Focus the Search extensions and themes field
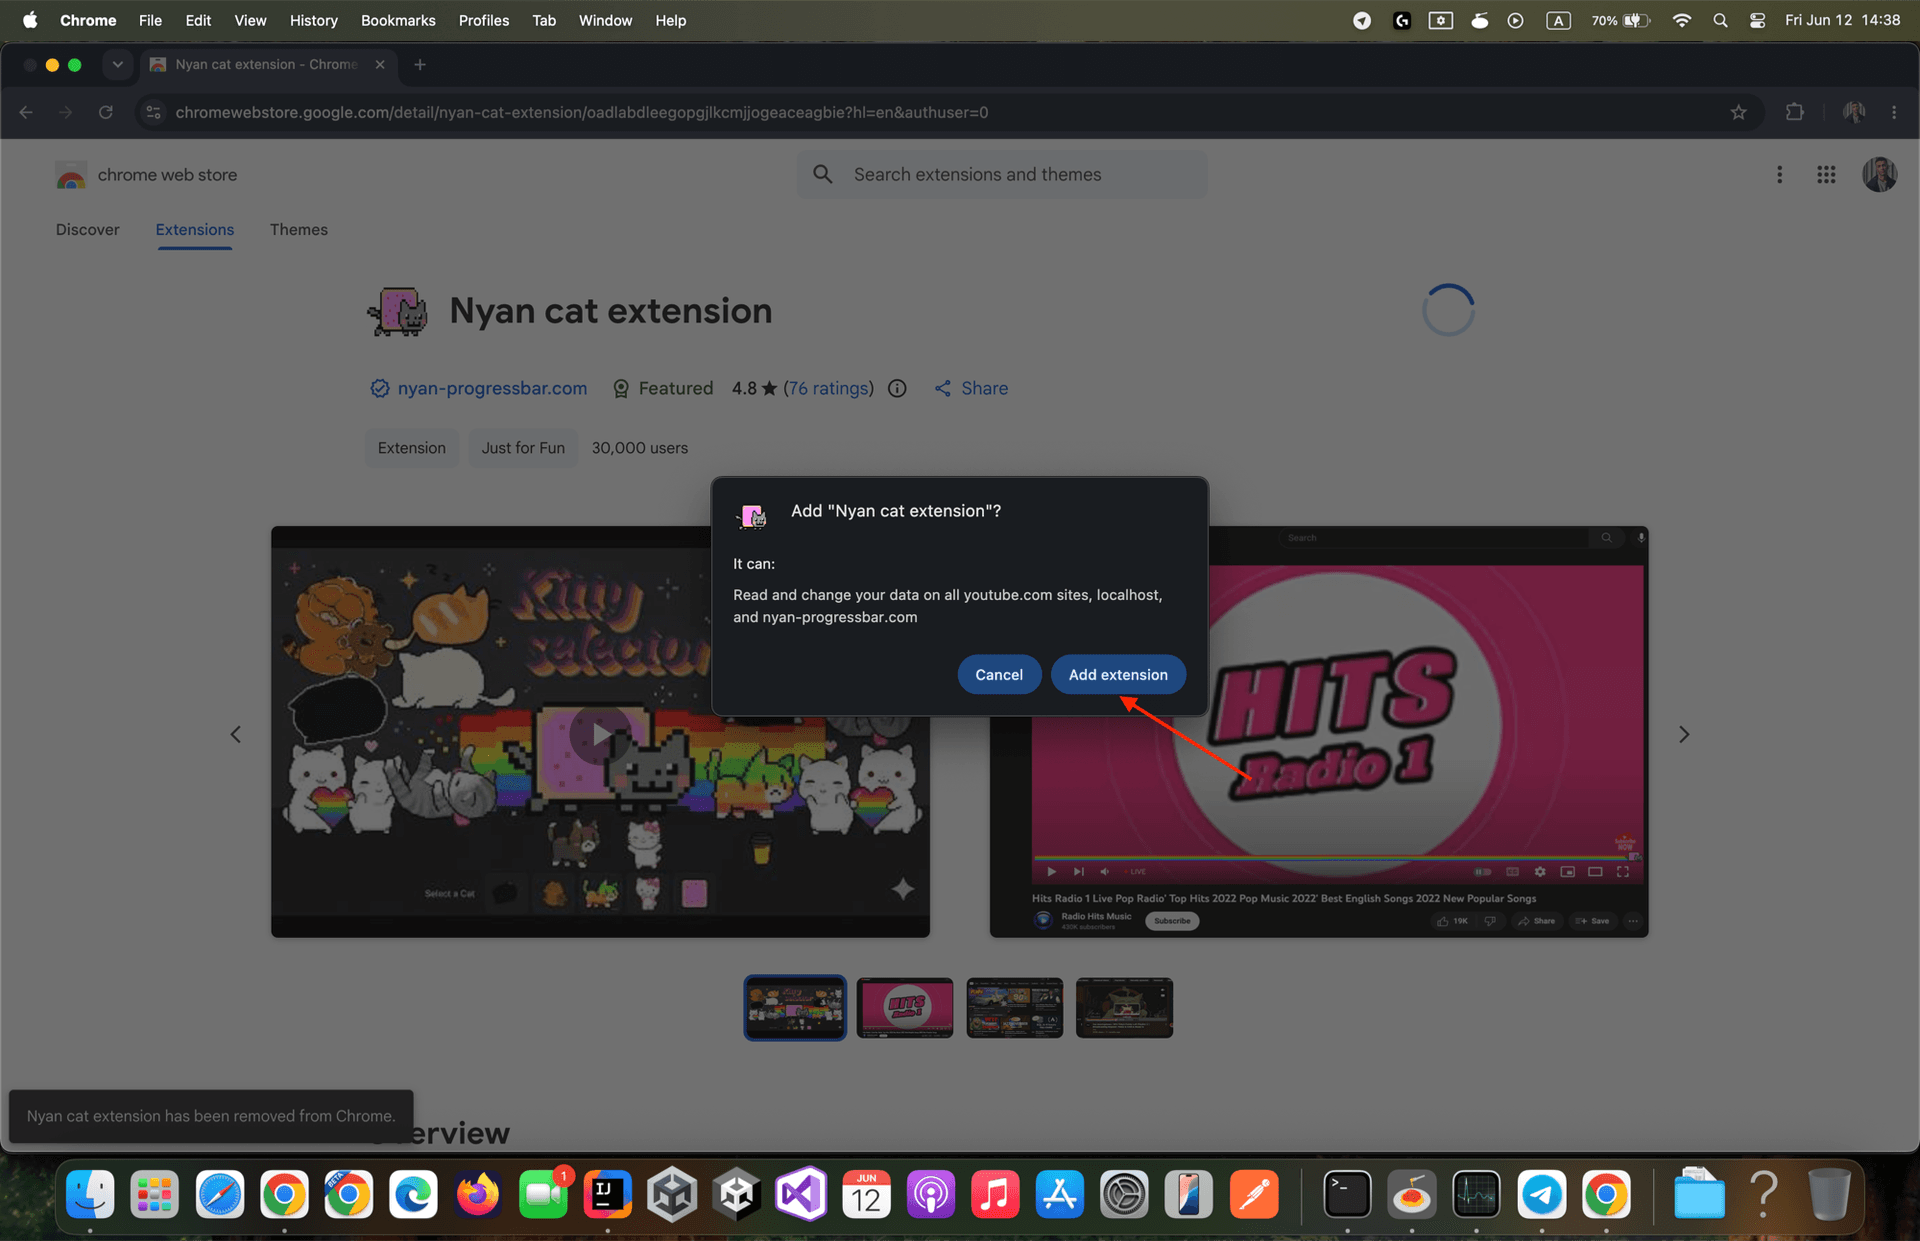 [x=1002, y=174]
